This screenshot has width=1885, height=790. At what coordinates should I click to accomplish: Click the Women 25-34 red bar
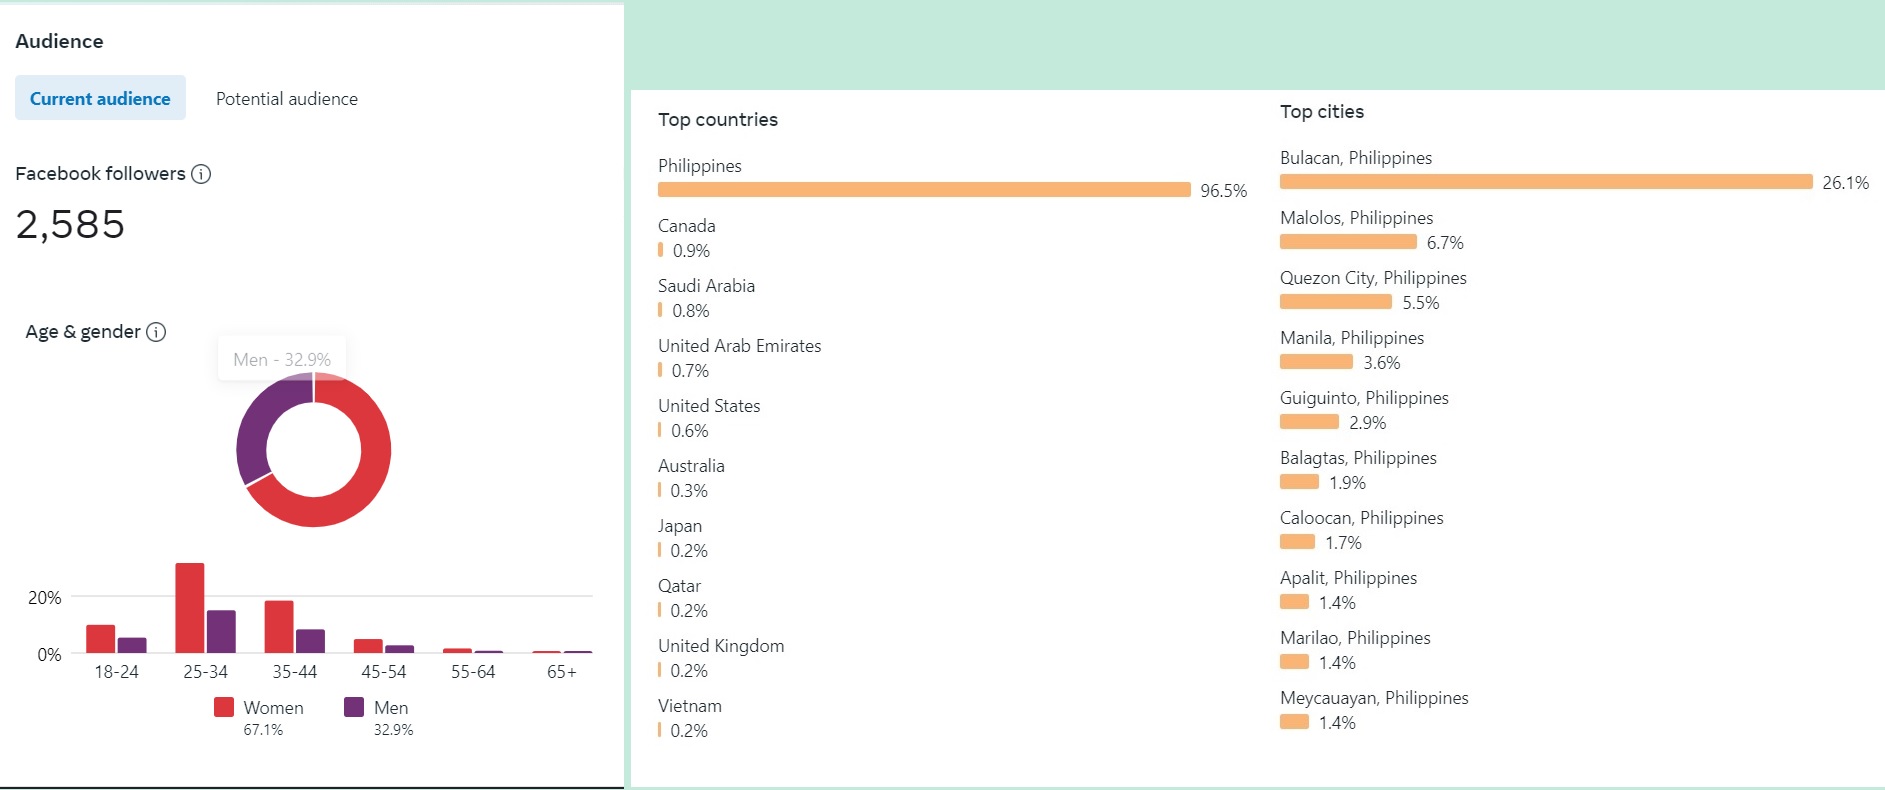click(190, 608)
